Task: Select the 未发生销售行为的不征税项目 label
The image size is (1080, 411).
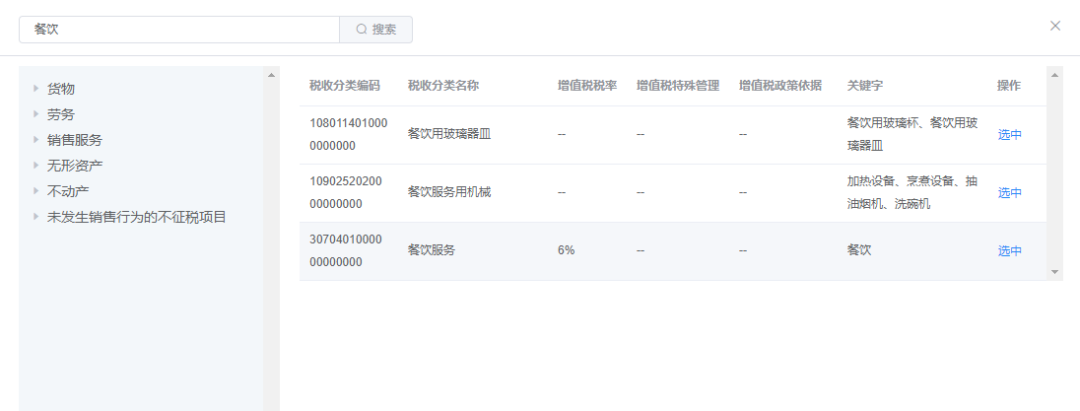Action: point(136,217)
